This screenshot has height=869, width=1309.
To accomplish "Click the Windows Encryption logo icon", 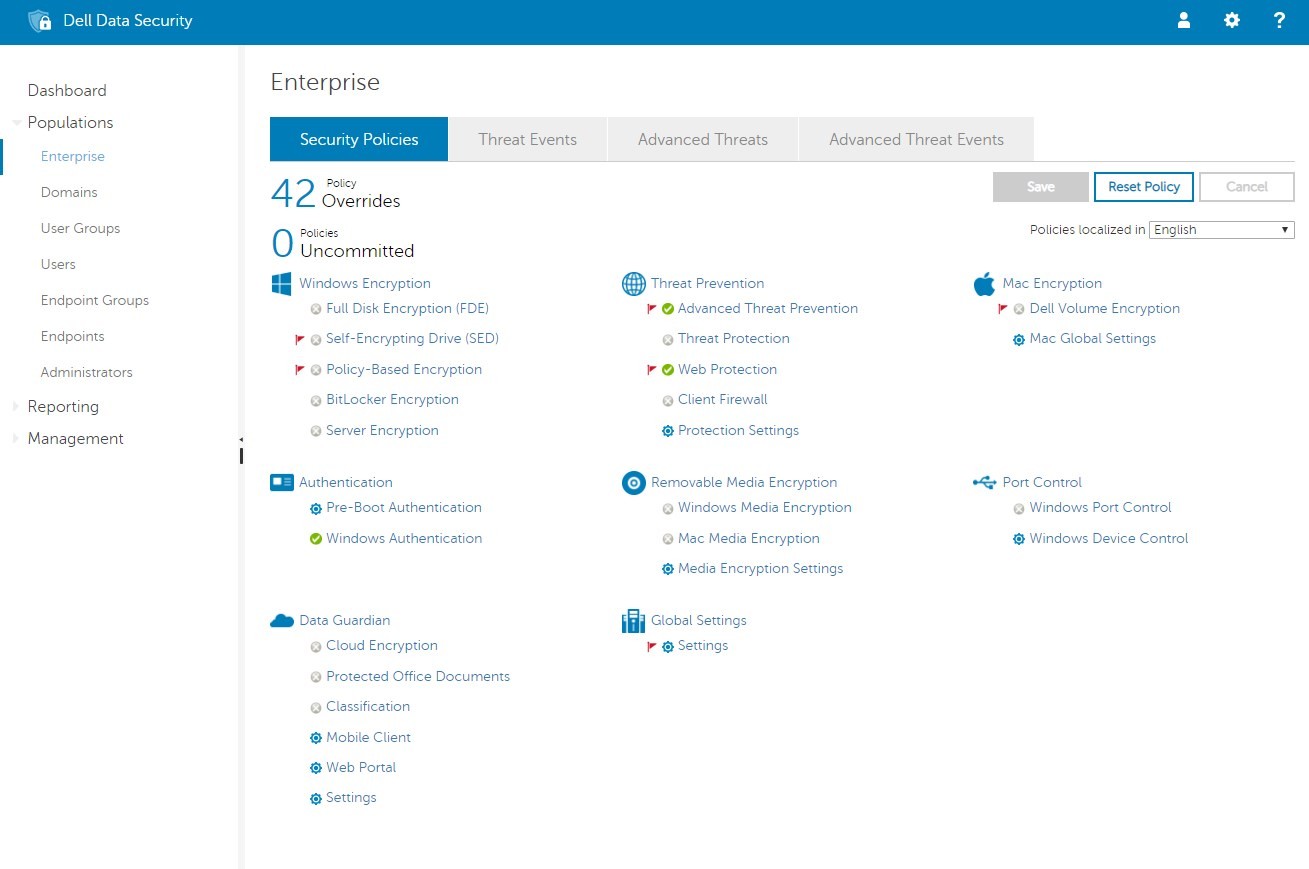I will pyautogui.click(x=281, y=284).
